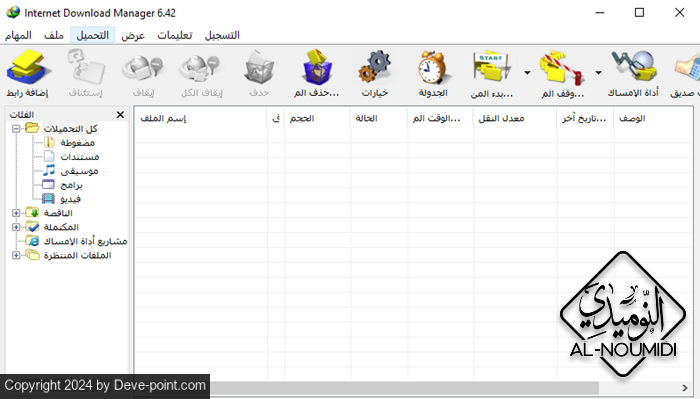Open Options (خيارات) gear icon
The height and width of the screenshot is (399, 700).
(375, 74)
